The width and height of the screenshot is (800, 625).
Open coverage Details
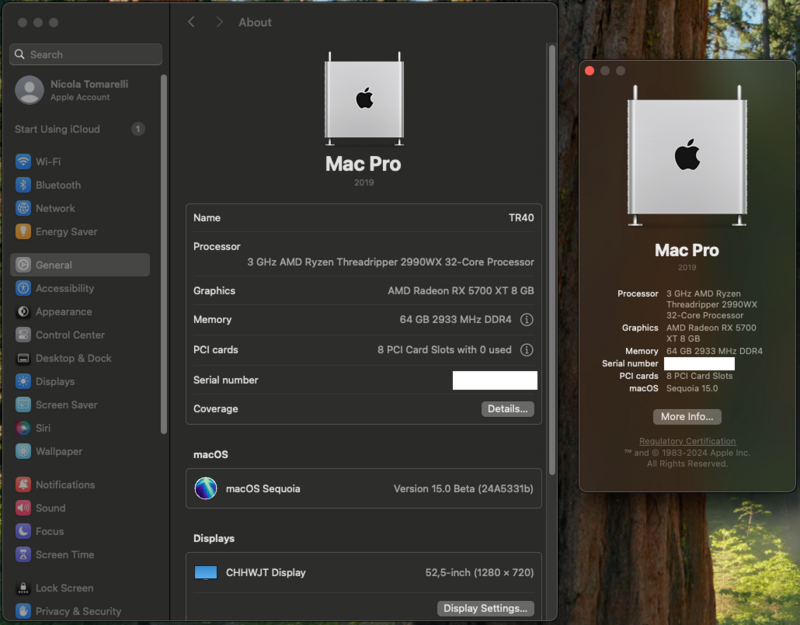(x=508, y=408)
